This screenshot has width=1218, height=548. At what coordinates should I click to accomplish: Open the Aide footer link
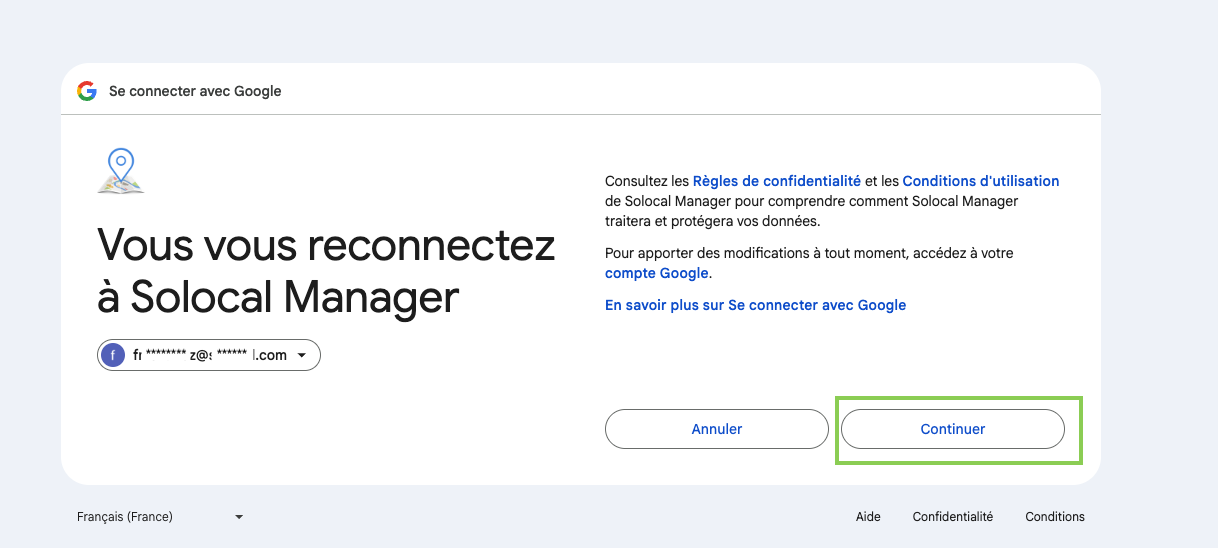point(868,517)
